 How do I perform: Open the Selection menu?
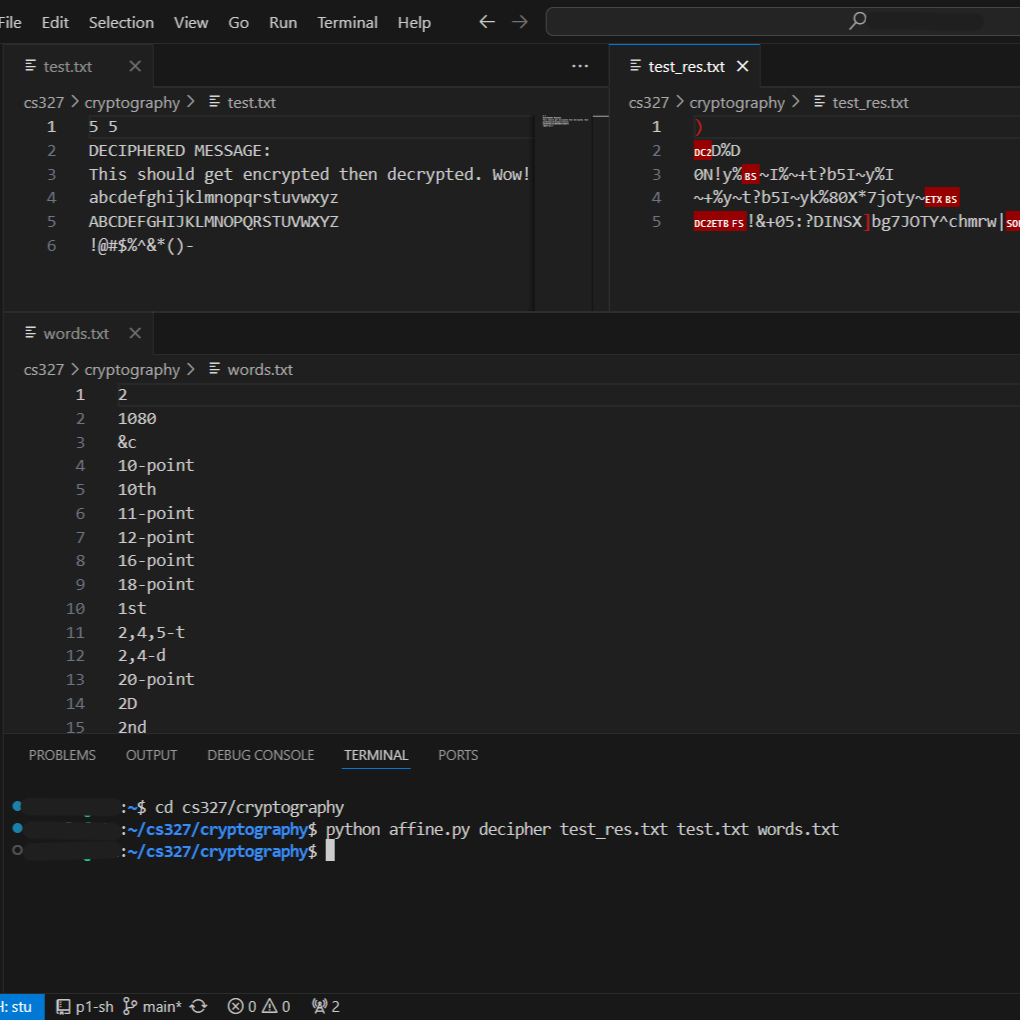[x=121, y=23]
